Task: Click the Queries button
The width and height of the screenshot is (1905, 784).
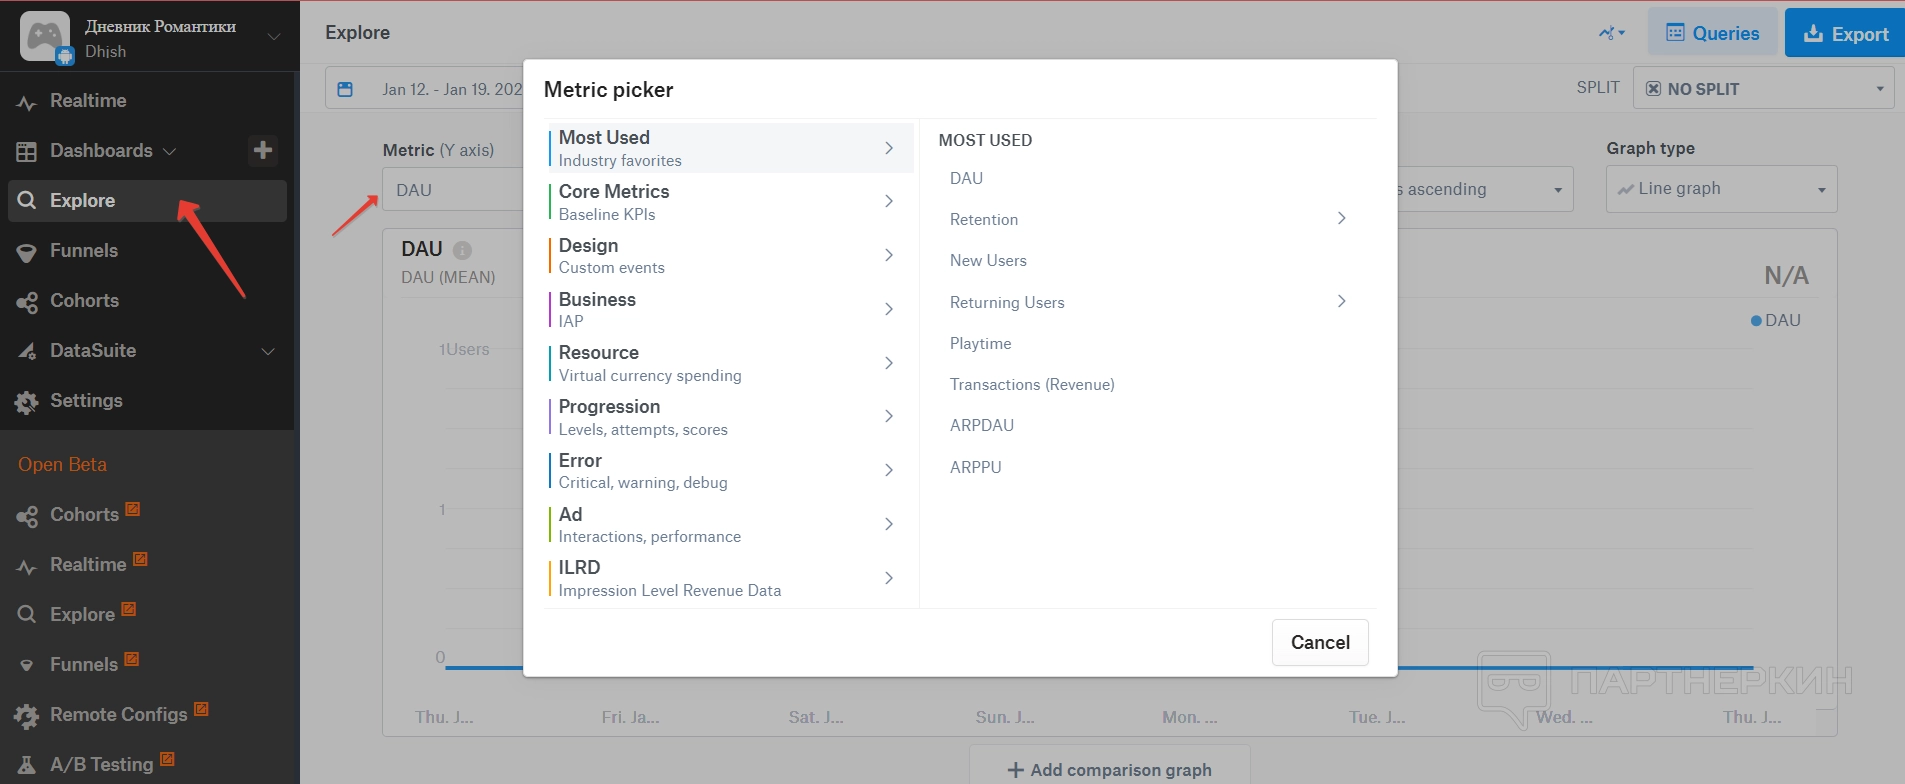Action: 1712,34
